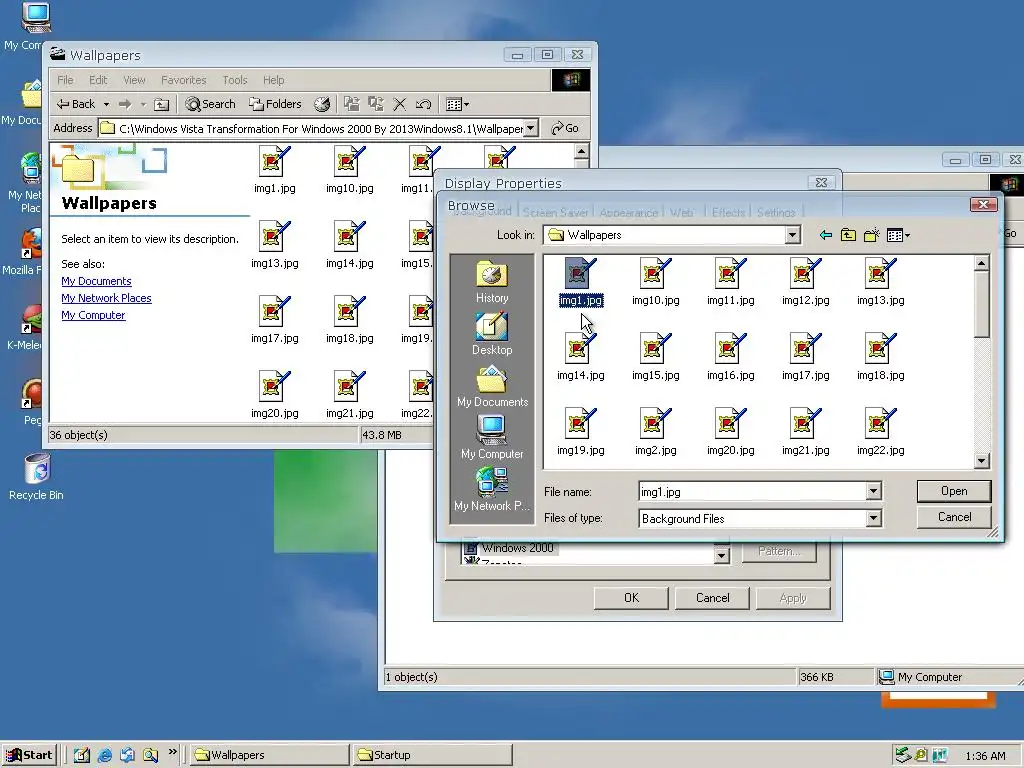Follow My Documents link in Wallpapers

click(97, 281)
